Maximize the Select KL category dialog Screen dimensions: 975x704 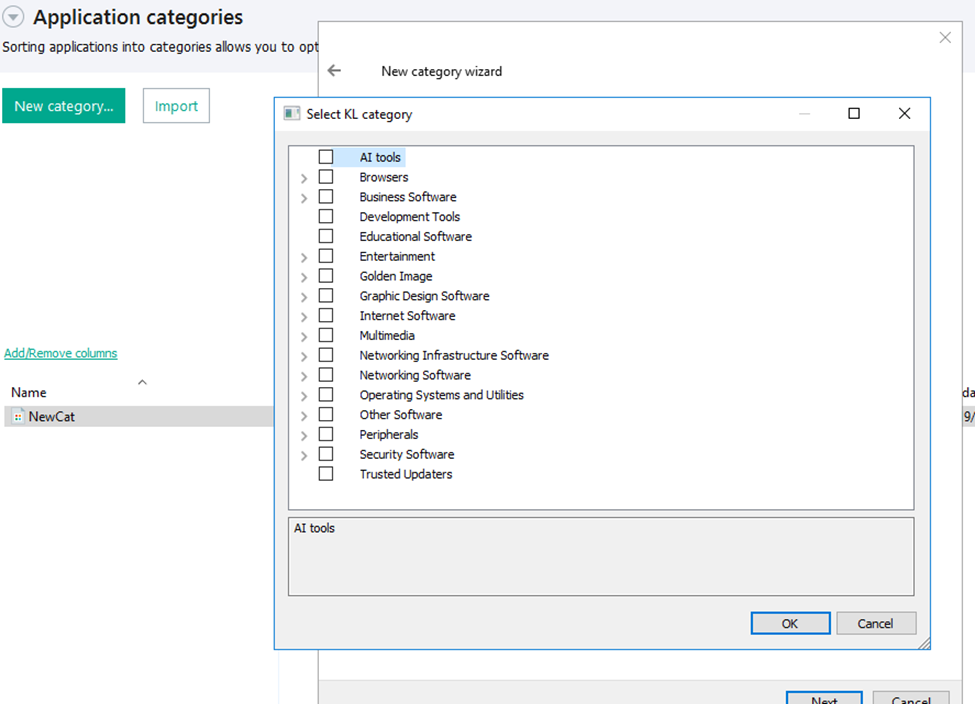854,113
